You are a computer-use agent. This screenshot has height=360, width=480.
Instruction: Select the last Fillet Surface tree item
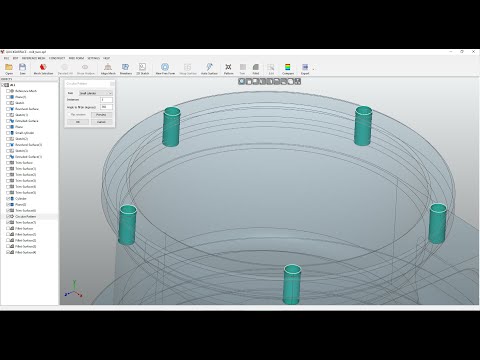26,252
